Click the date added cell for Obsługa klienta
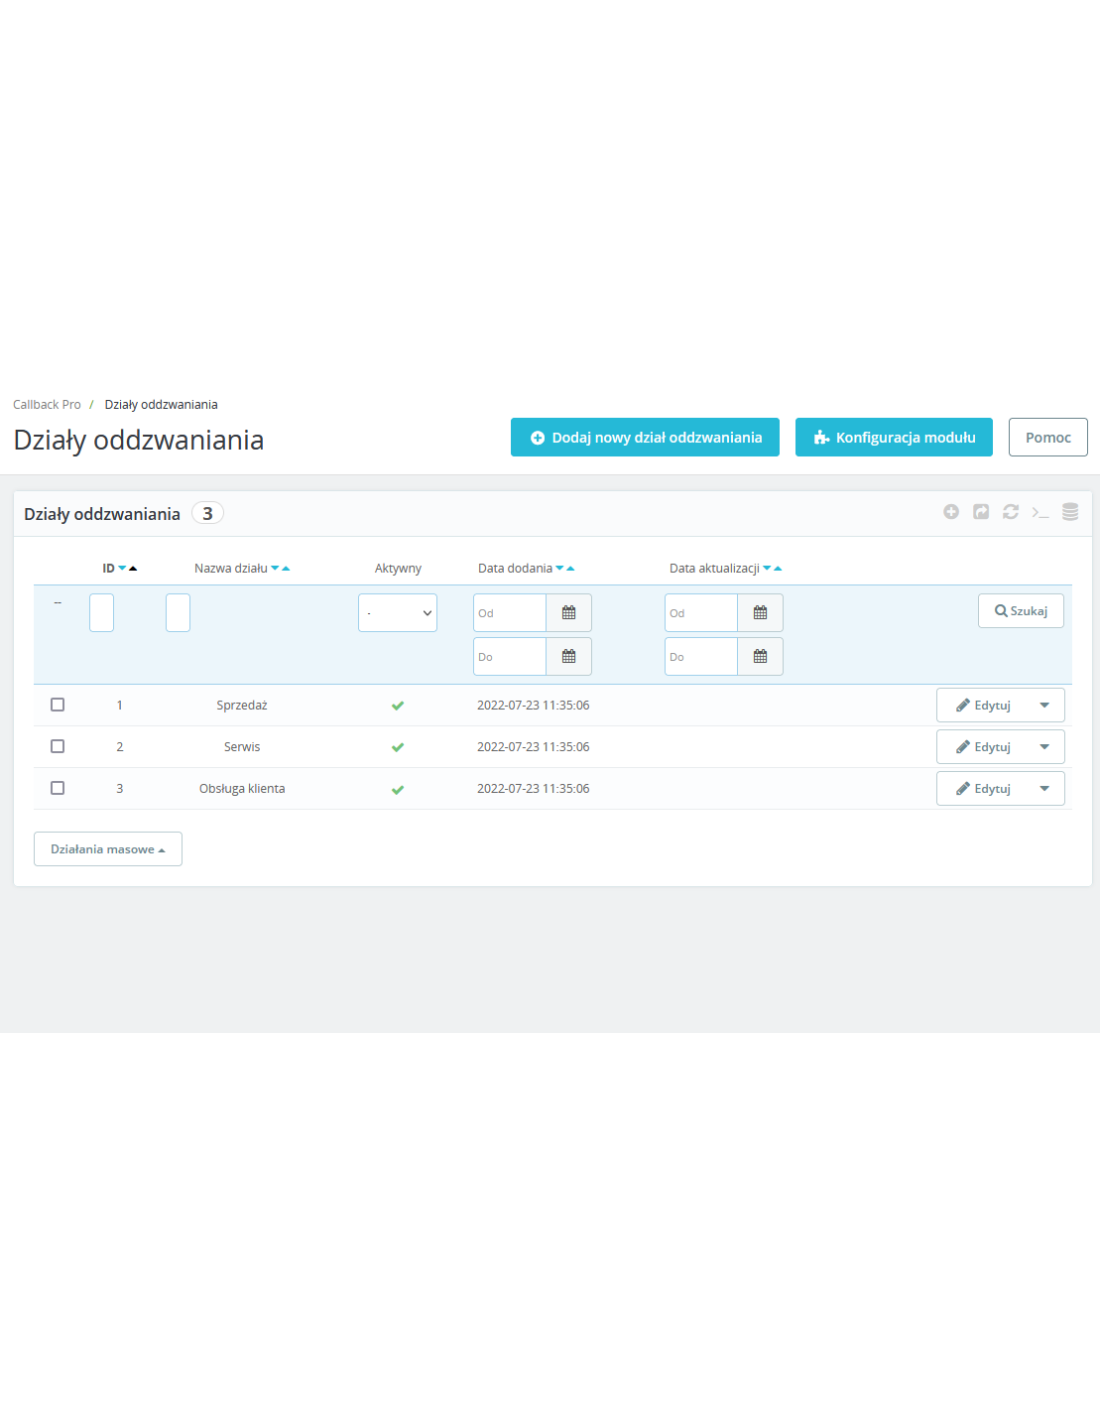1100x1422 pixels. pos(533,789)
